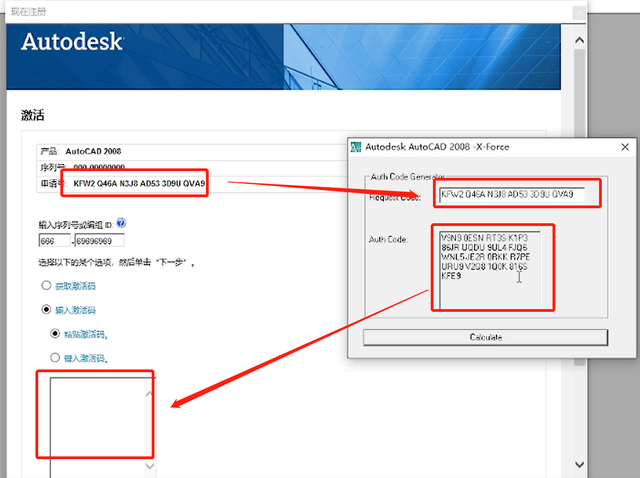Open the help icon beside 输入序列号或编组 ID
Screen dimensions: 640x478
(121, 223)
